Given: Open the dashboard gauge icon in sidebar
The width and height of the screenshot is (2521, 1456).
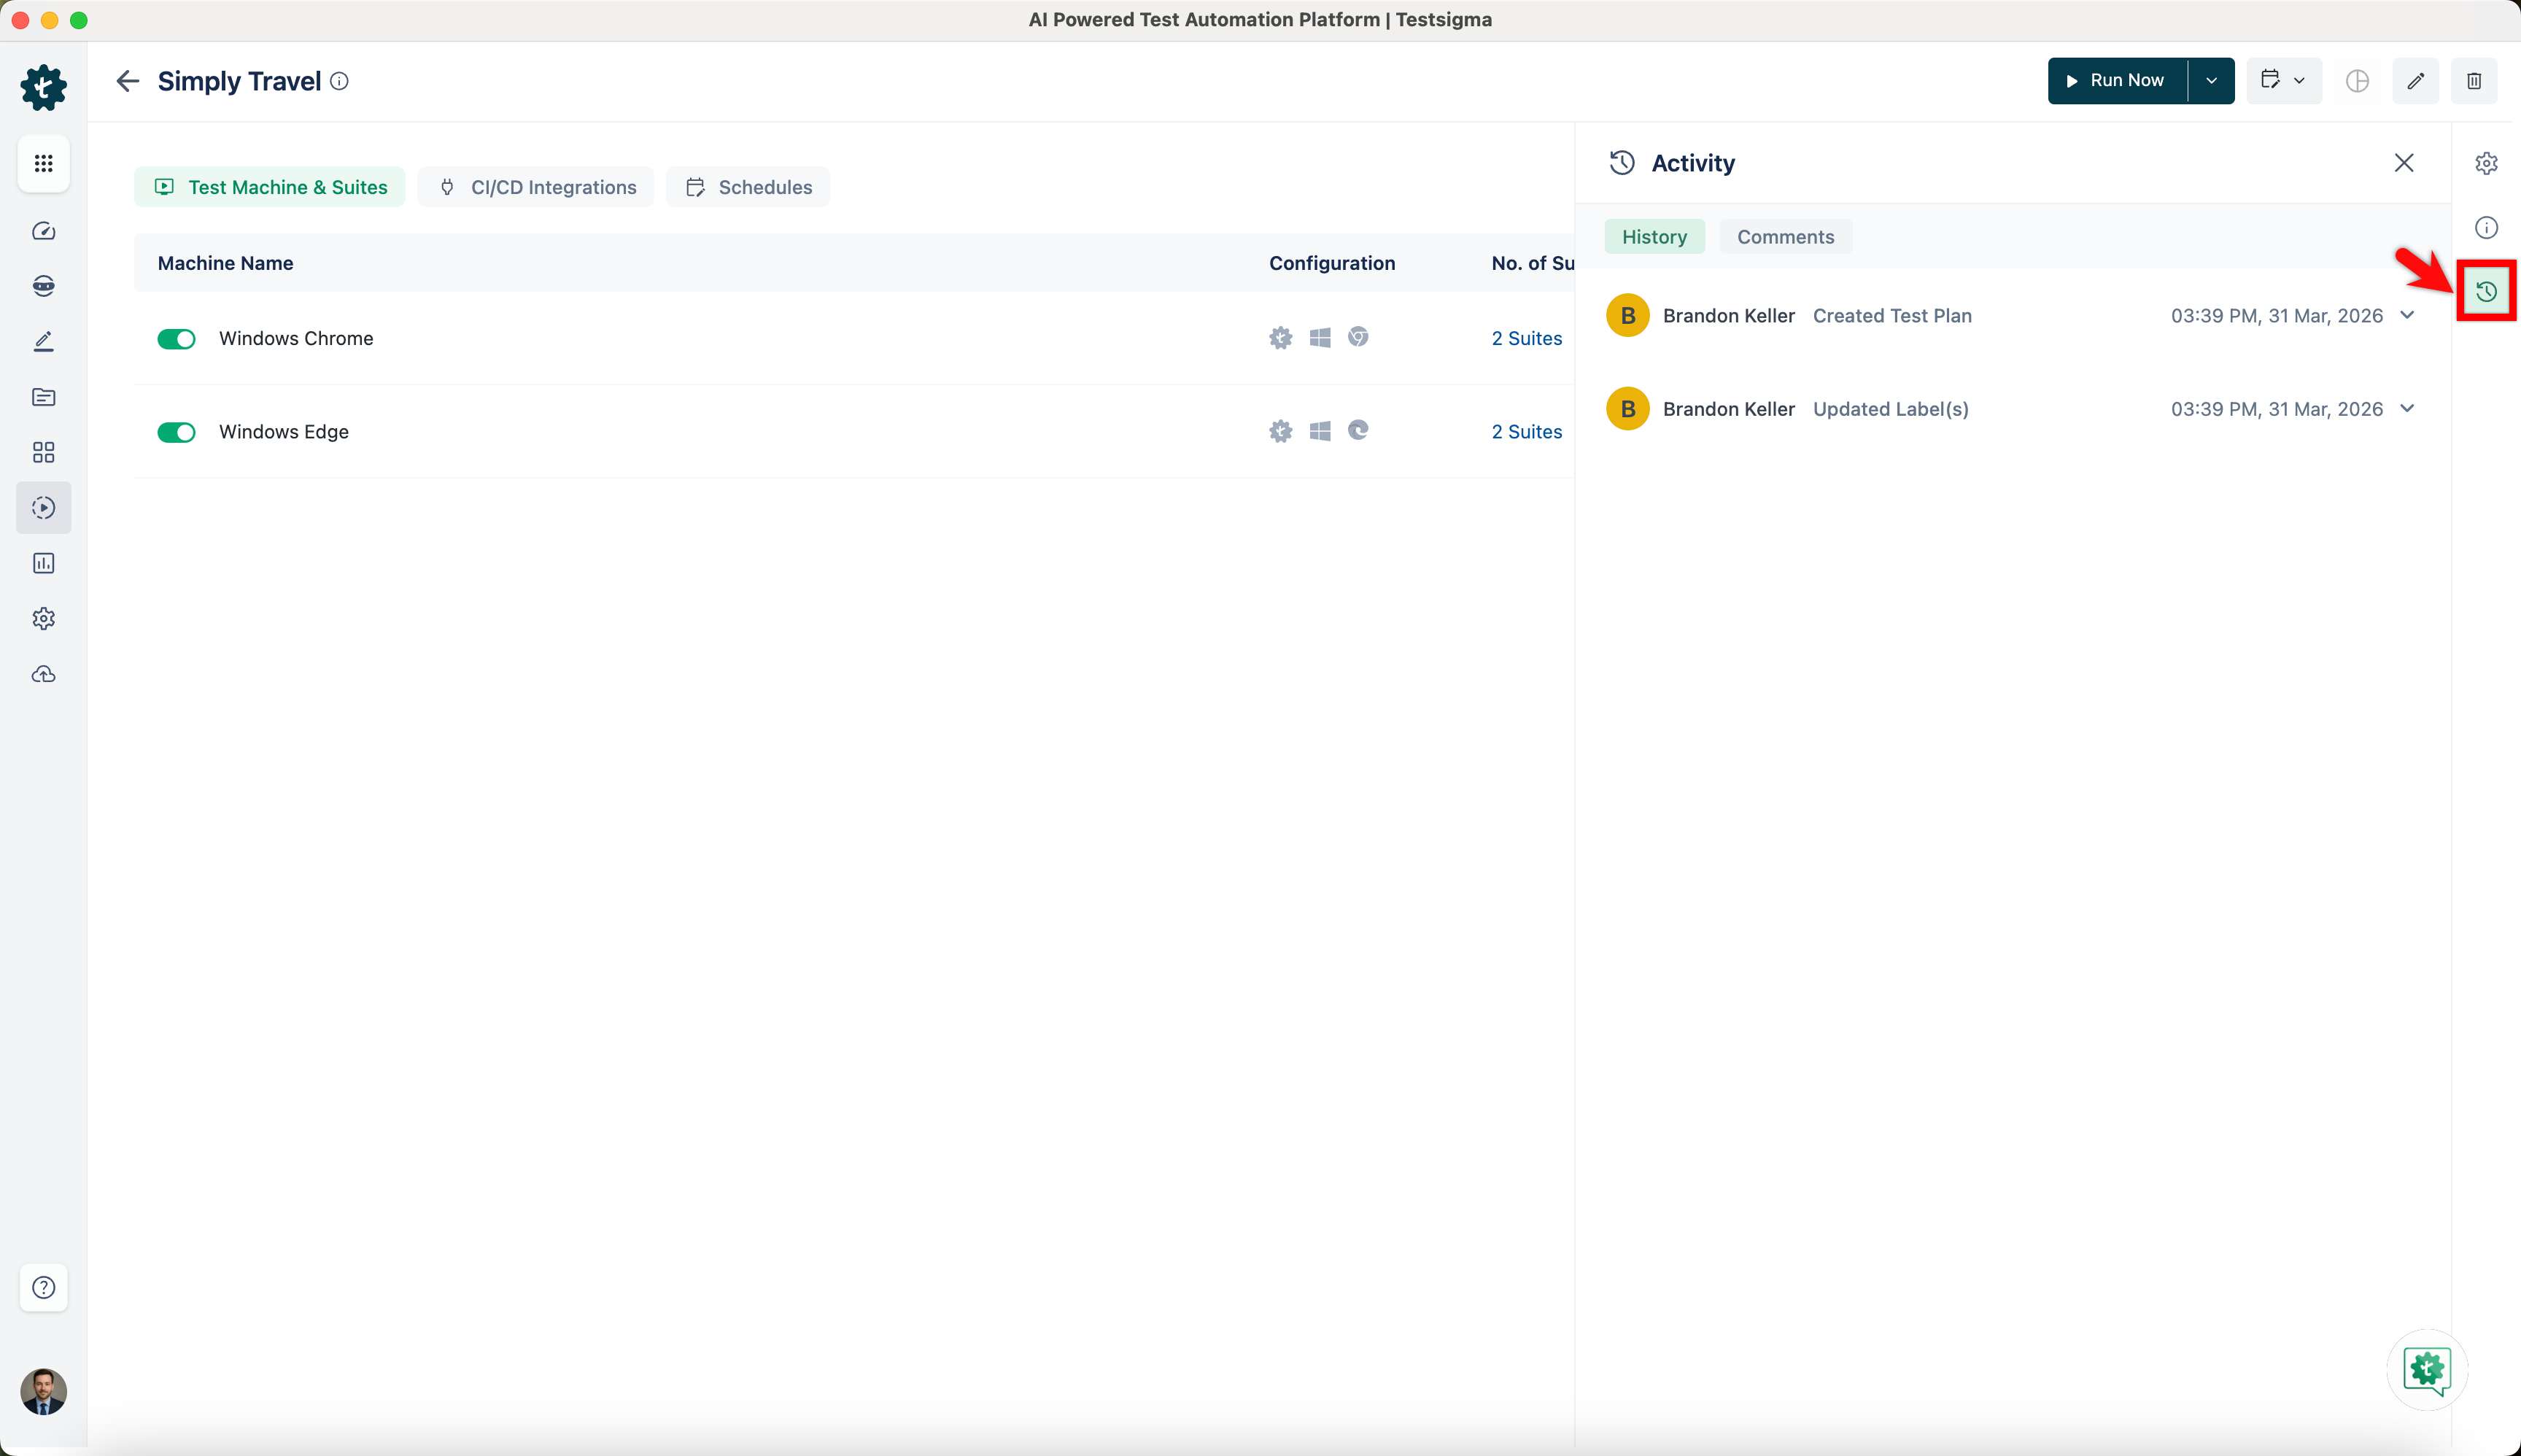Looking at the screenshot, I should [43, 231].
